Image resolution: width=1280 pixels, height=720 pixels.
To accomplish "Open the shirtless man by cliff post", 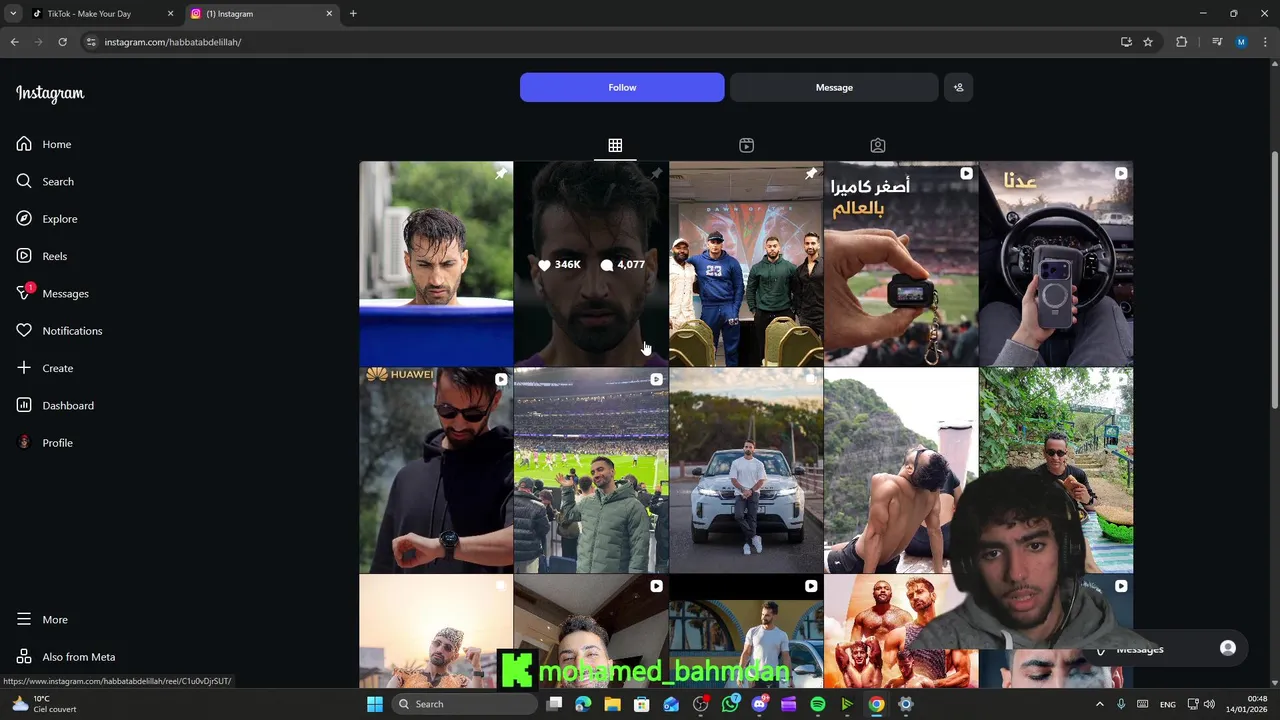I will (x=901, y=470).
